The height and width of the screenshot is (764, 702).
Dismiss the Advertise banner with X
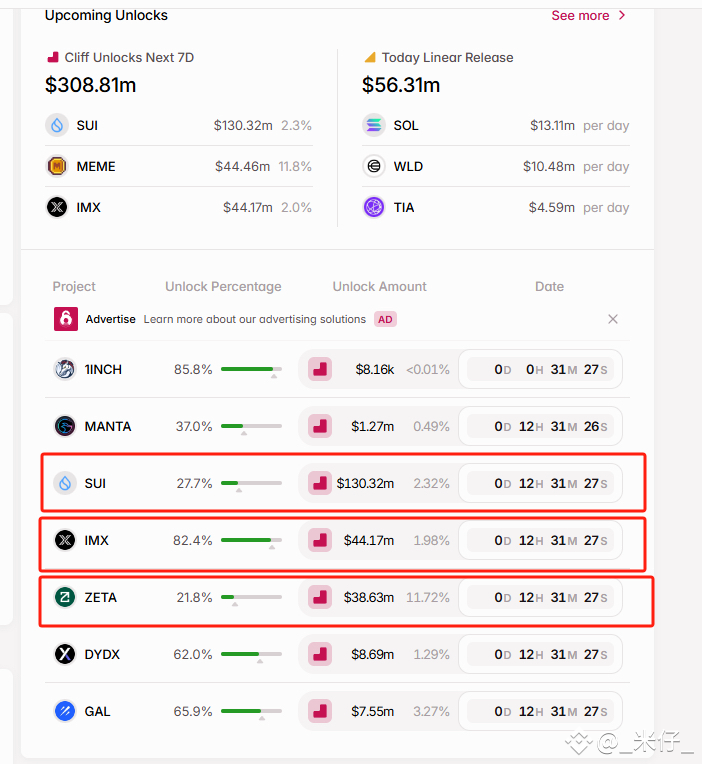pyautogui.click(x=613, y=319)
